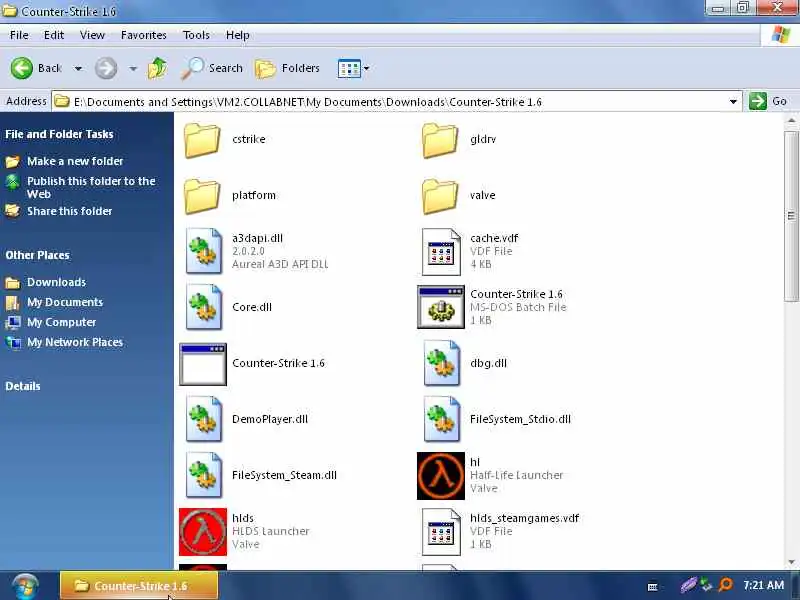Viewport: 800px width, 600px height.
Task: Collapse the Other Places section
Action: [x=37, y=255]
